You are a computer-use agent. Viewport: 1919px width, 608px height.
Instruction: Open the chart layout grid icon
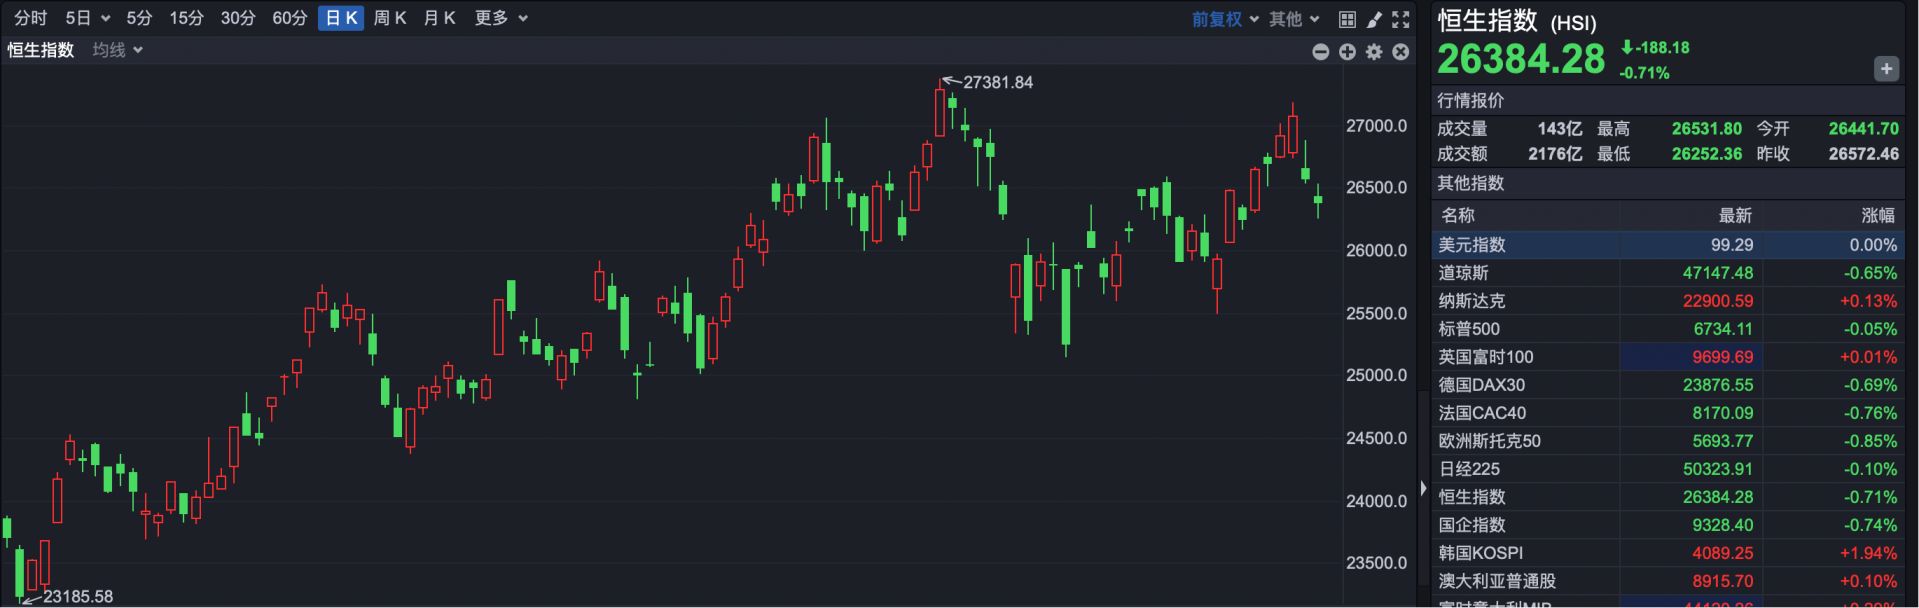[1347, 19]
